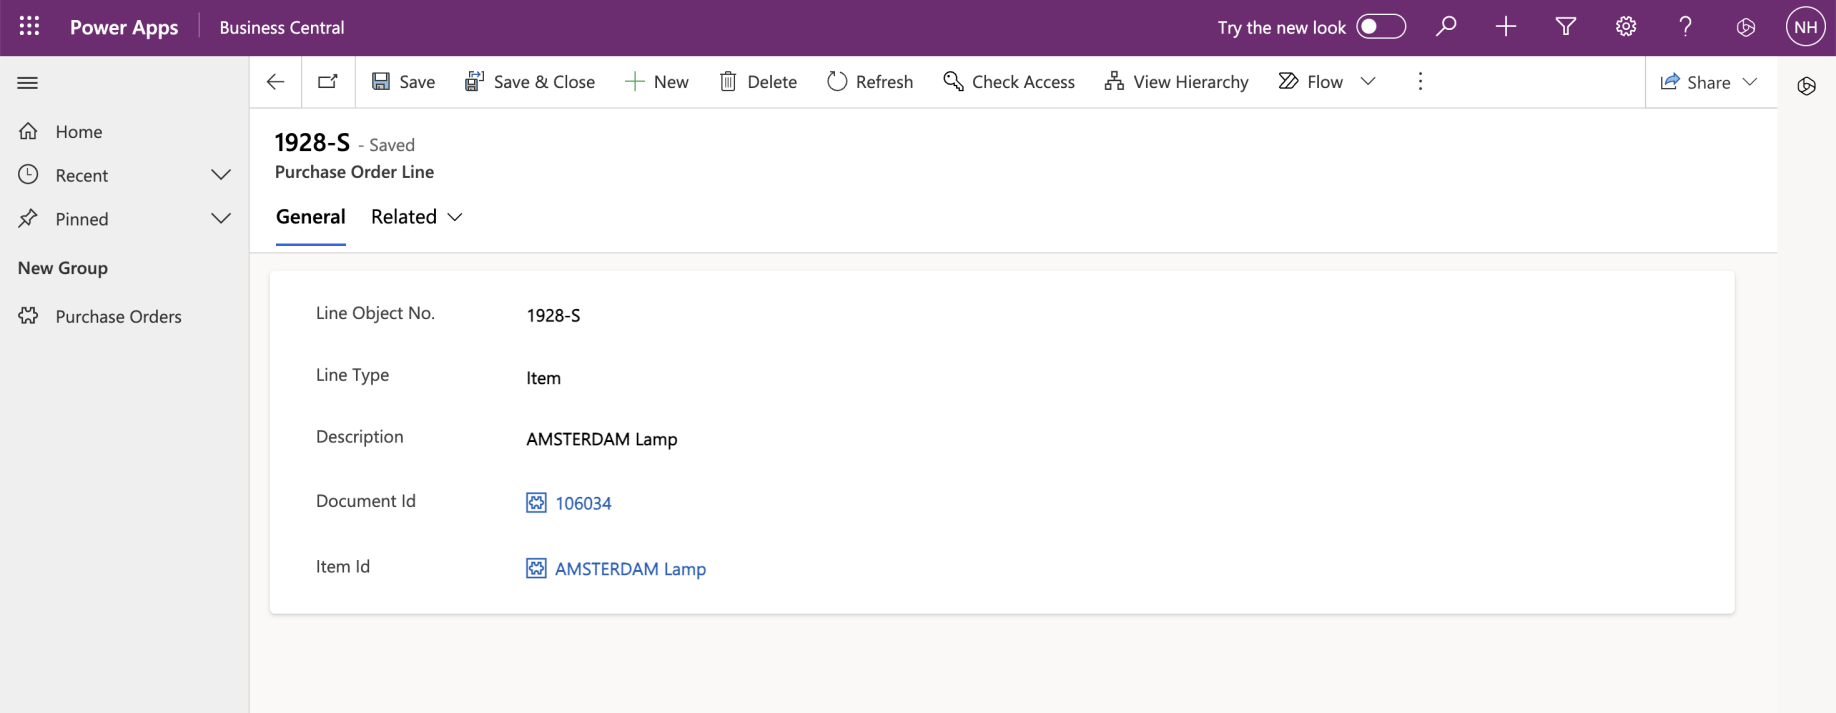Click the Purchase Order Line subtitle
Viewport: 1836px width, 713px height.
pos(354,172)
